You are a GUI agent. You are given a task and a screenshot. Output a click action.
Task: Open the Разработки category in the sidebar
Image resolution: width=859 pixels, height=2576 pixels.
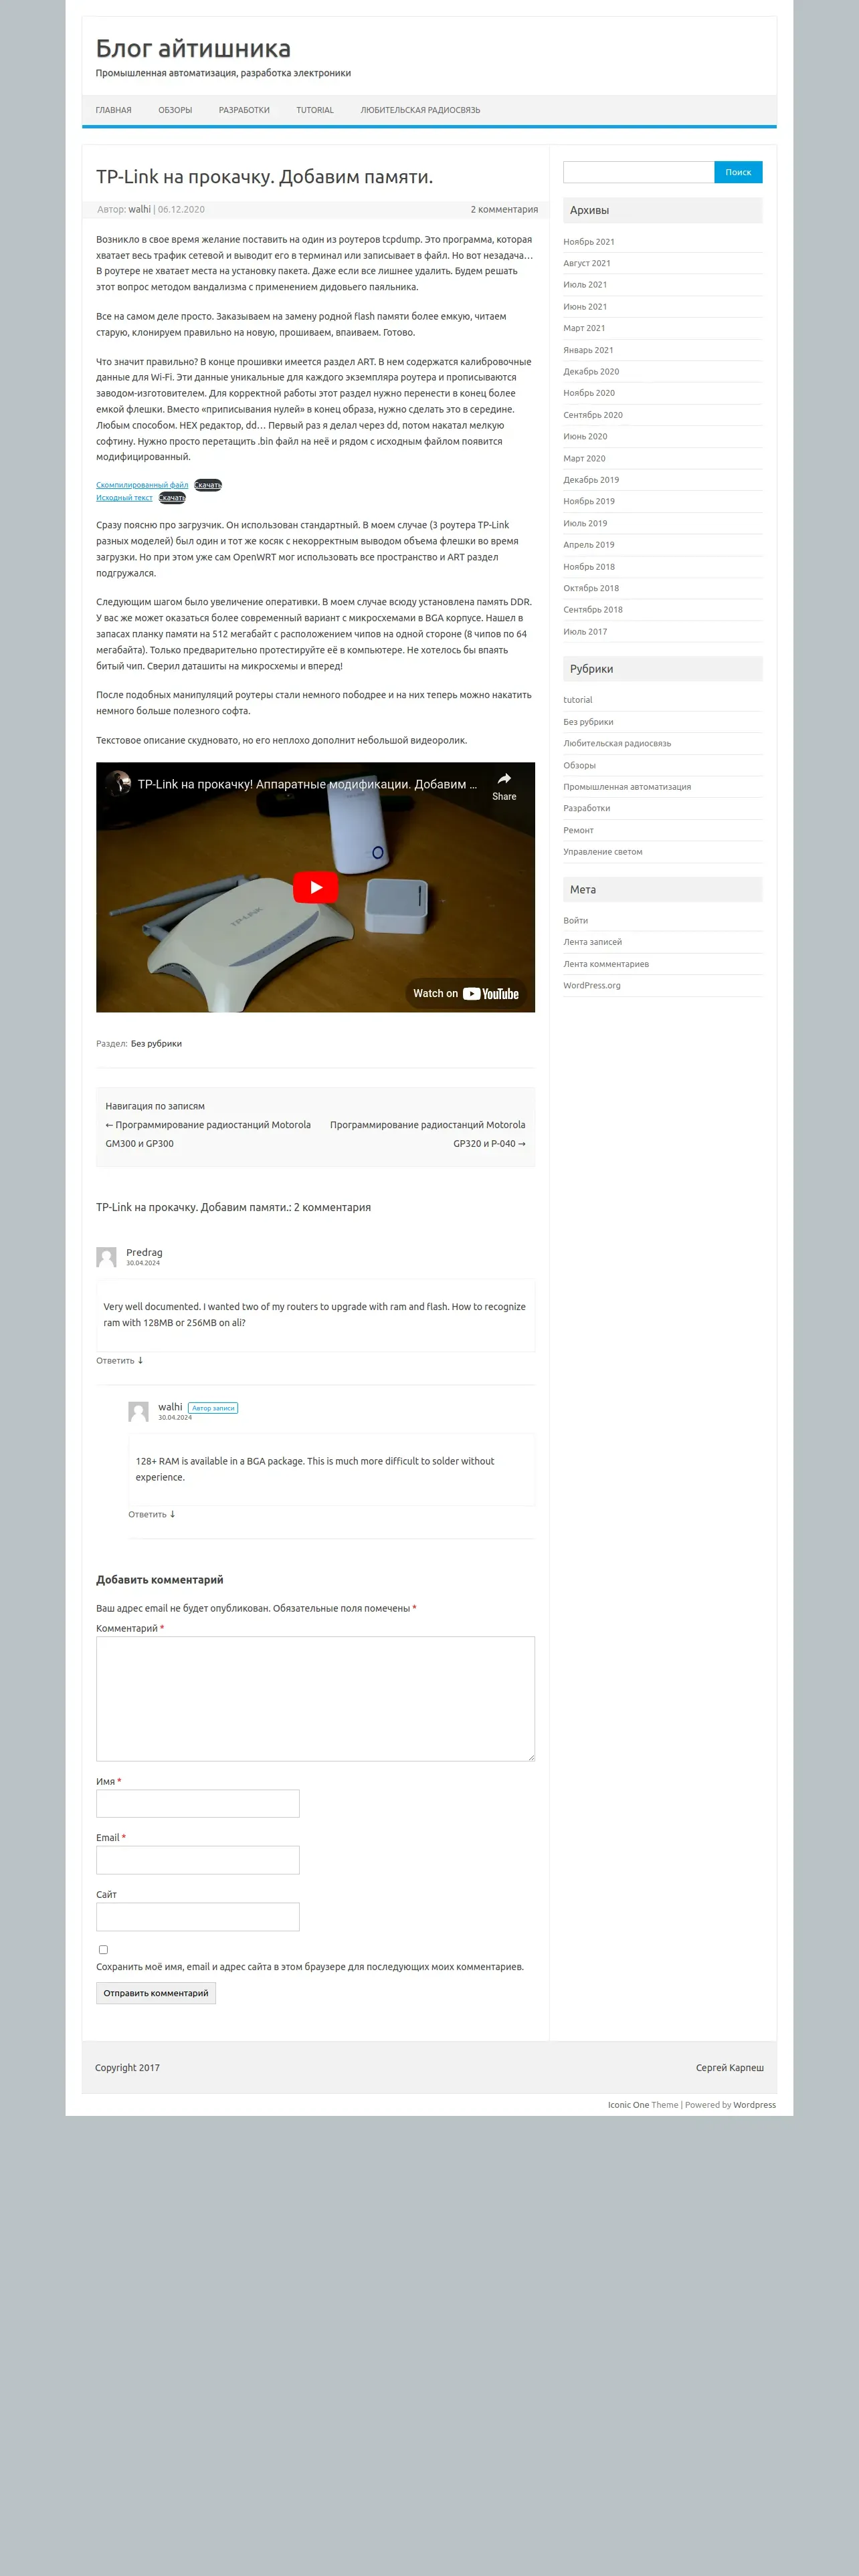[x=586, y=808]
